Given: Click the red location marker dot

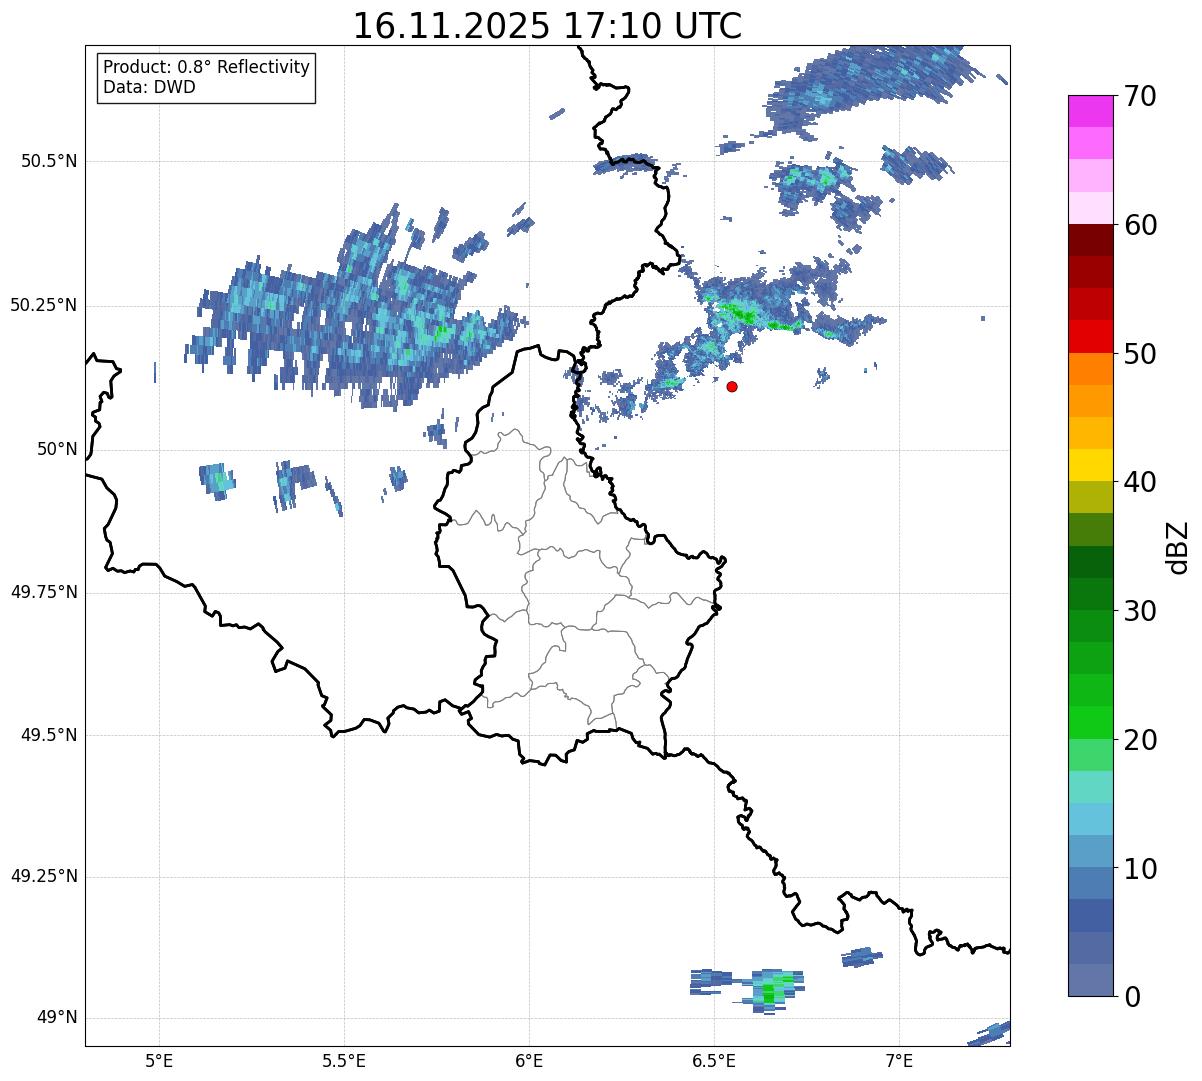Looking at the screenshot, I should pyautogui.click(x=732, y=386).
